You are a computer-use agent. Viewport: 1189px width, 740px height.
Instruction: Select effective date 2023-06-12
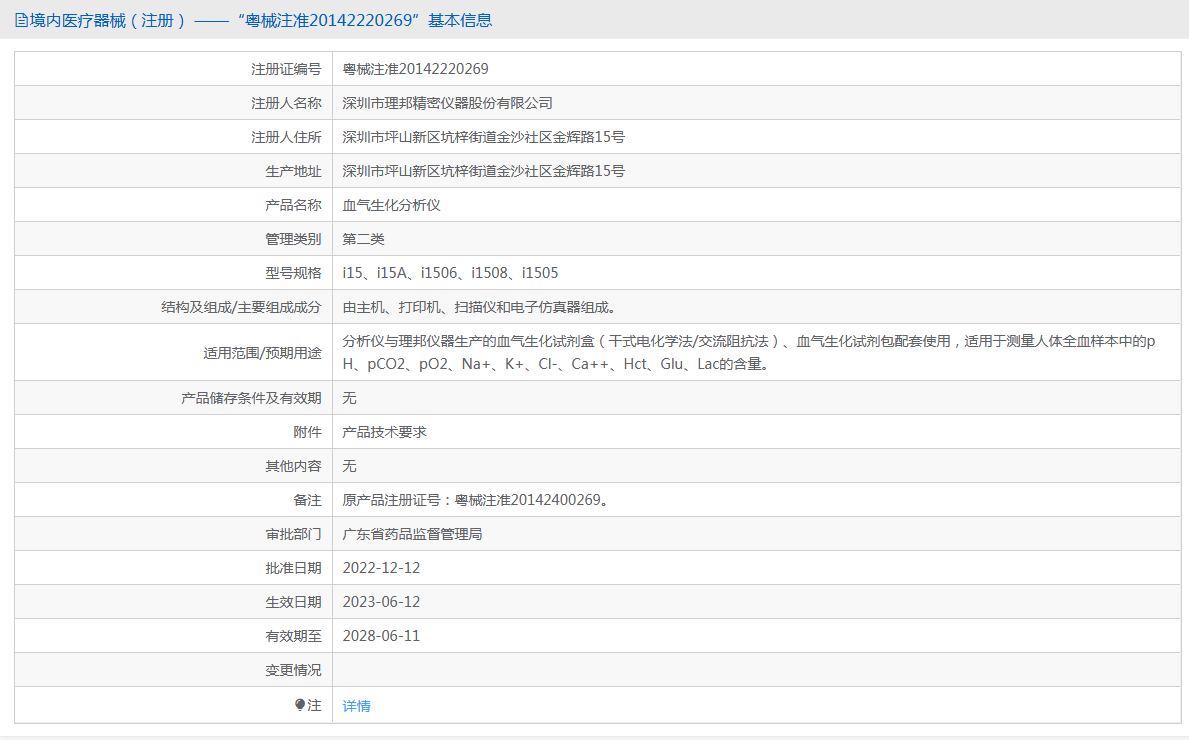tap(381, 602)
